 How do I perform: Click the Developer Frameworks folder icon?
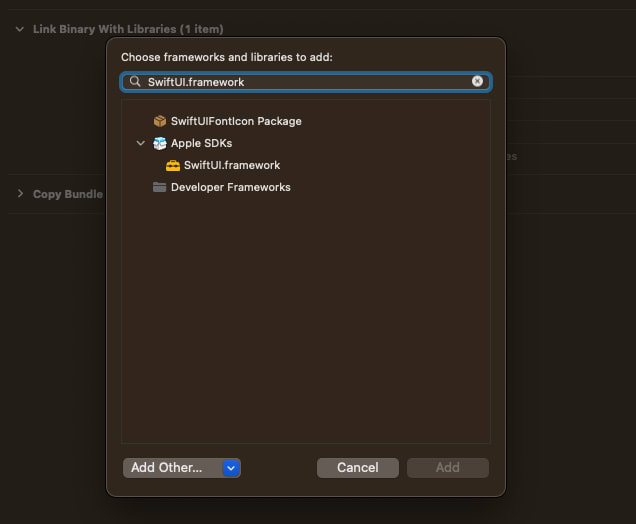pyautogui.click(x=159, y=187)
